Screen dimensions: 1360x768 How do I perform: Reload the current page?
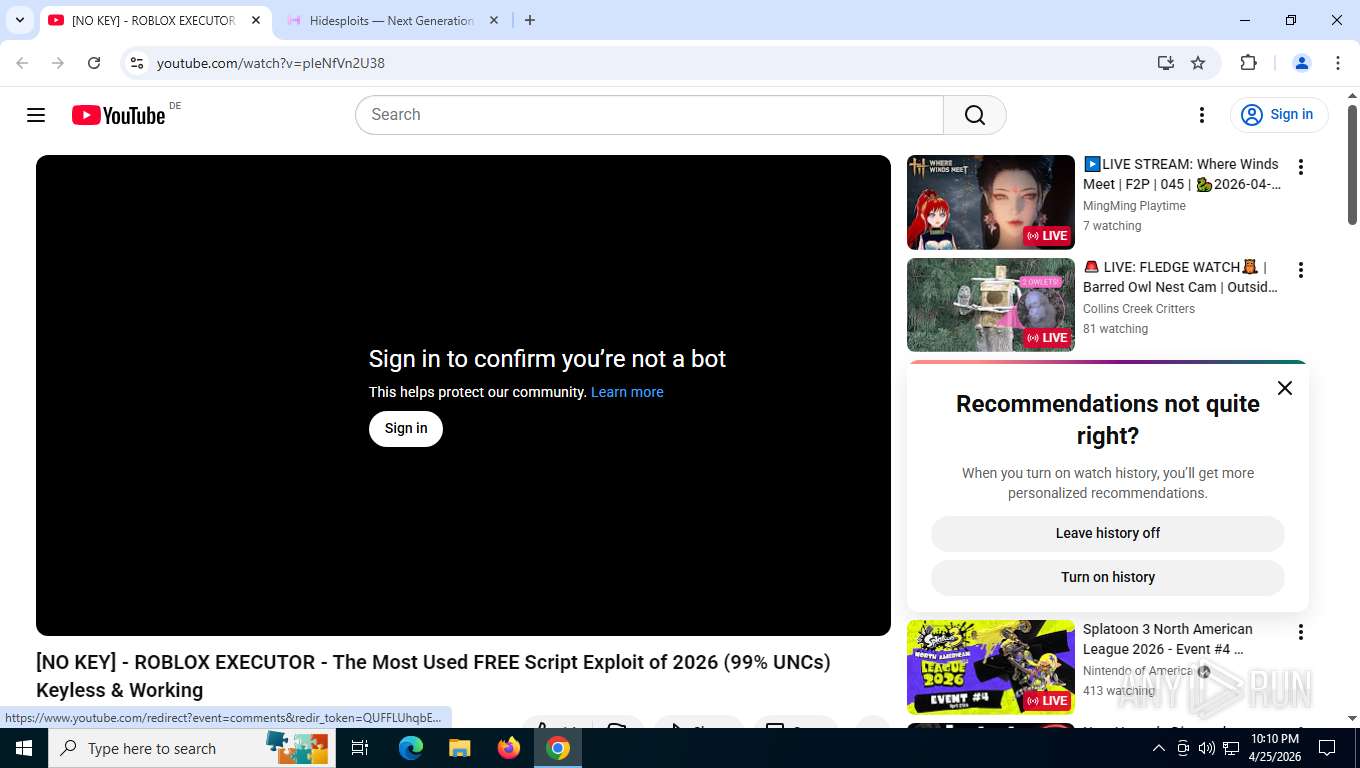tap(94, 63)
